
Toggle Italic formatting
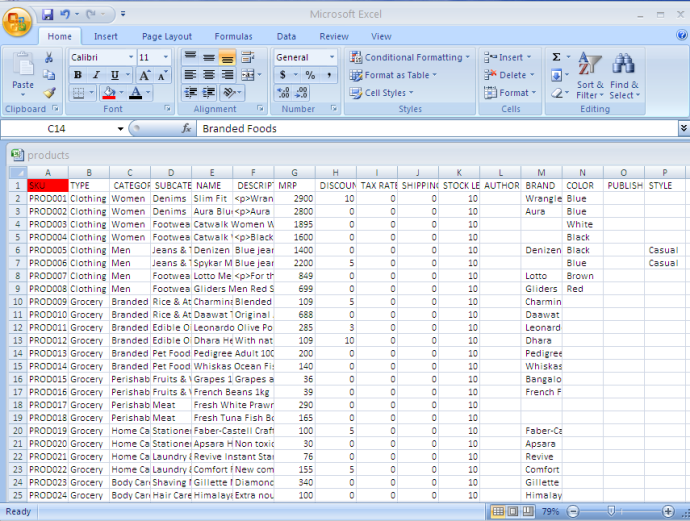pyautogui.click(x=96, y=75)
